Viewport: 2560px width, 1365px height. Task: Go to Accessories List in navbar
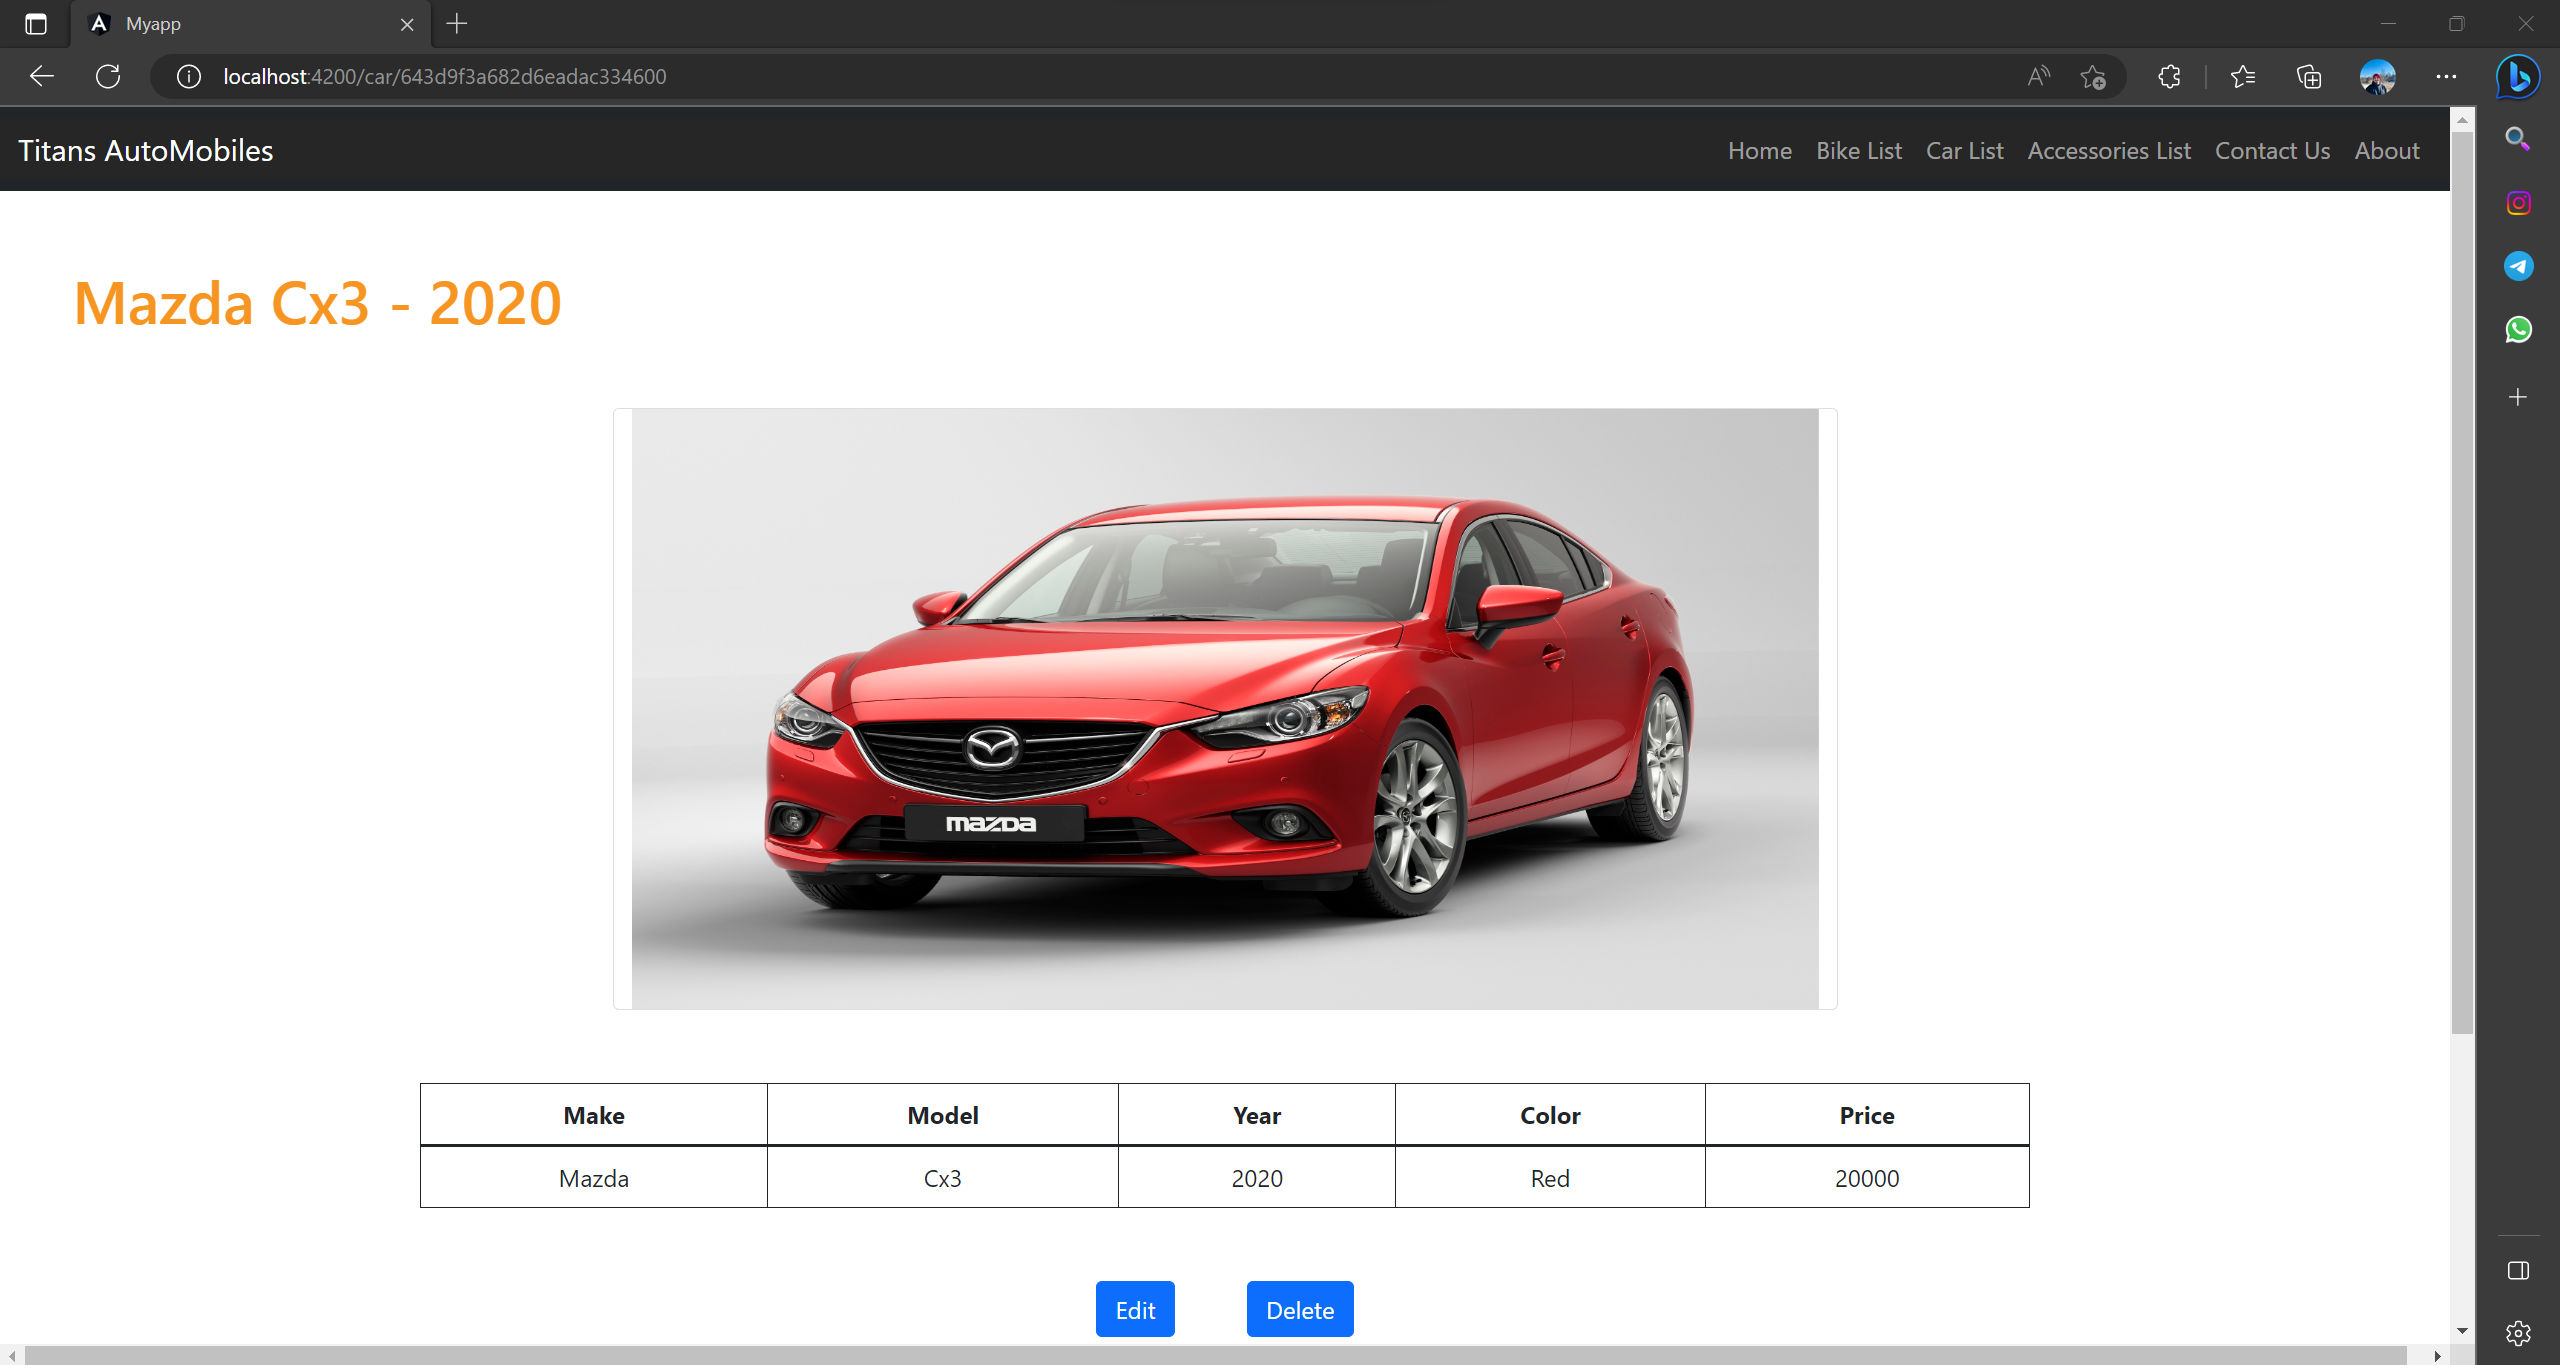tap(2109, 151)
